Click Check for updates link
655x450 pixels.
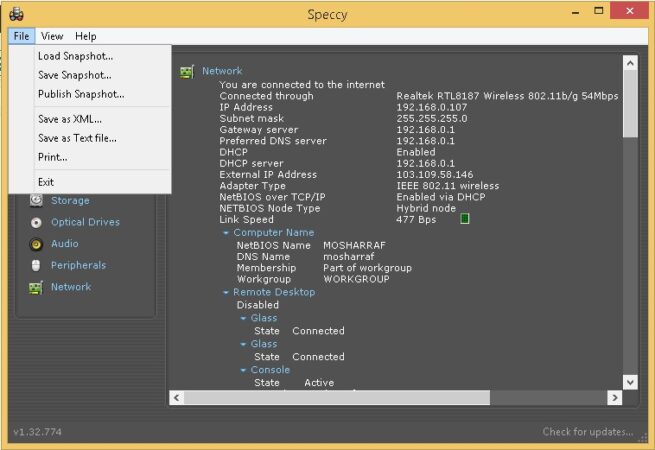(587, 432)
